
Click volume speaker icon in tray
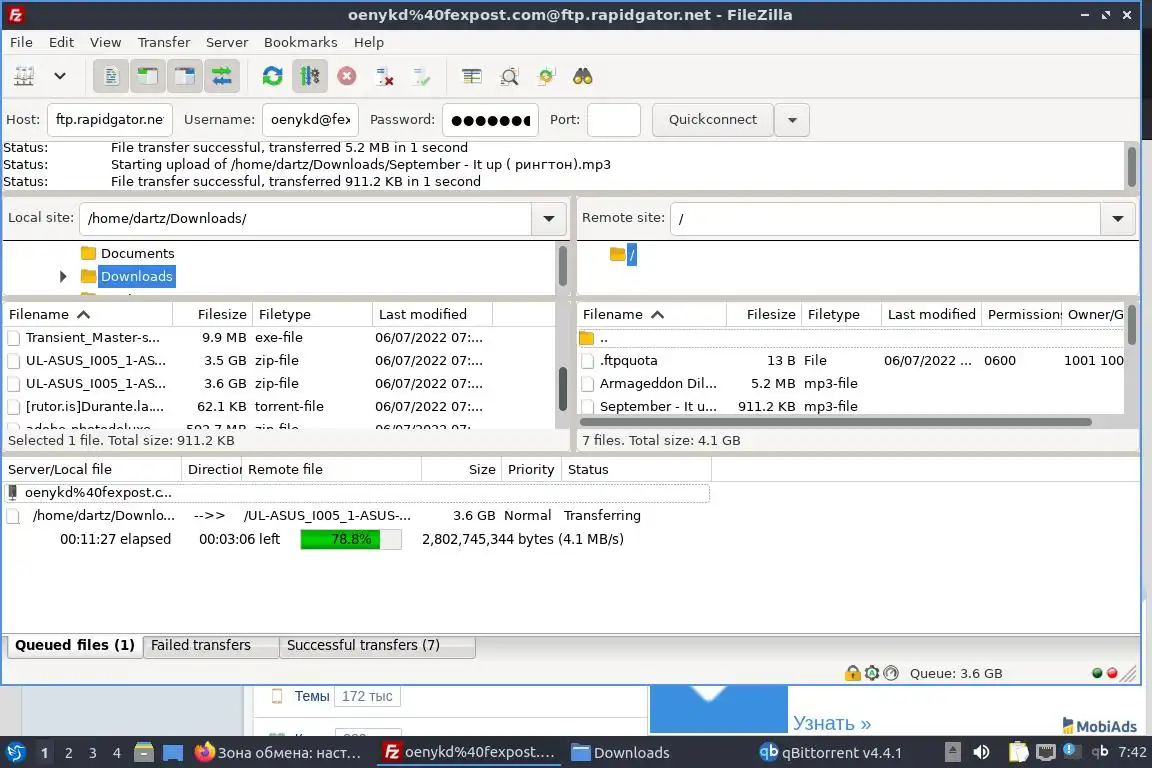tap(981, 752)
